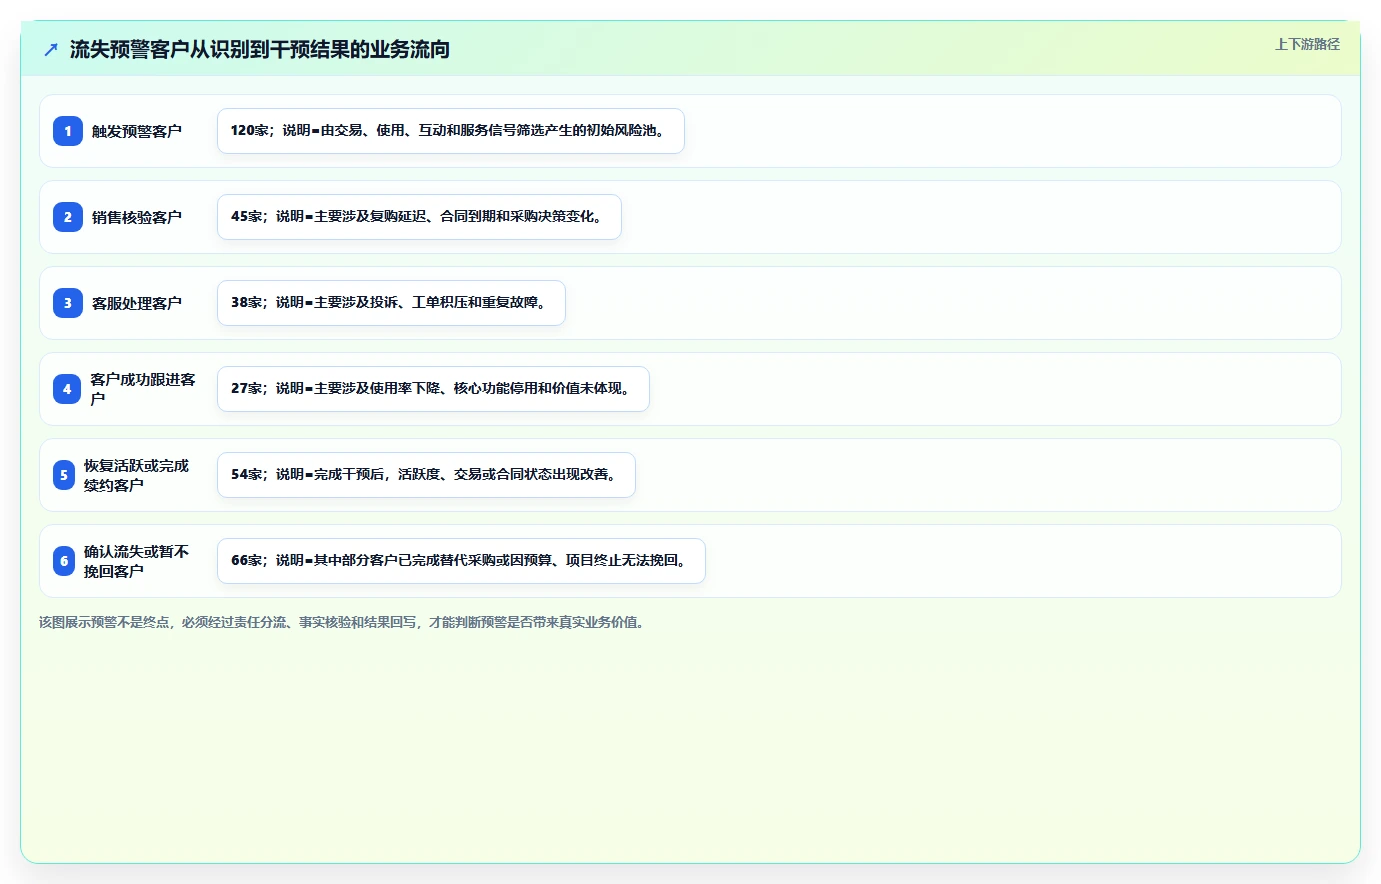Viewport: 1381px width, 884px height.
Task: Click the footnote starting 该图展示预警不是终点
Action: [x=344, y=622]
